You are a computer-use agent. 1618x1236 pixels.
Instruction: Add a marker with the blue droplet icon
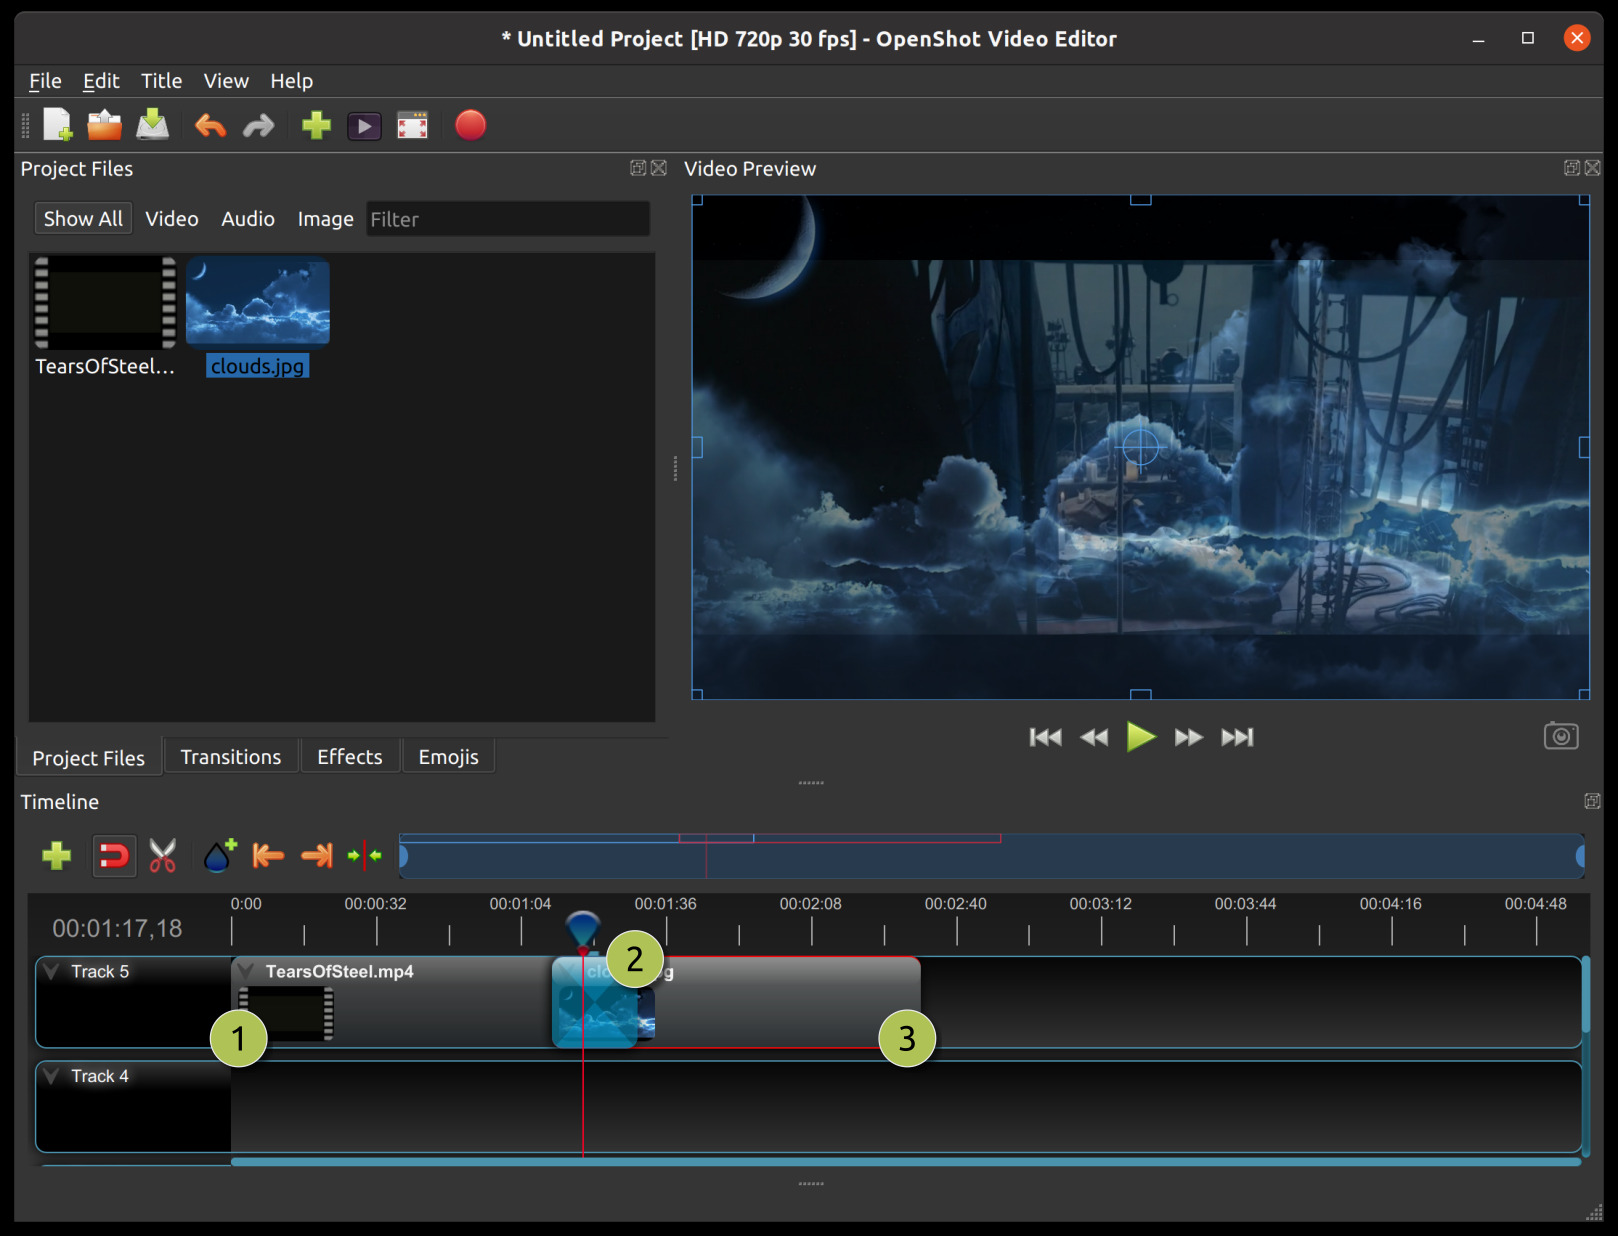(x=216, y=856)
